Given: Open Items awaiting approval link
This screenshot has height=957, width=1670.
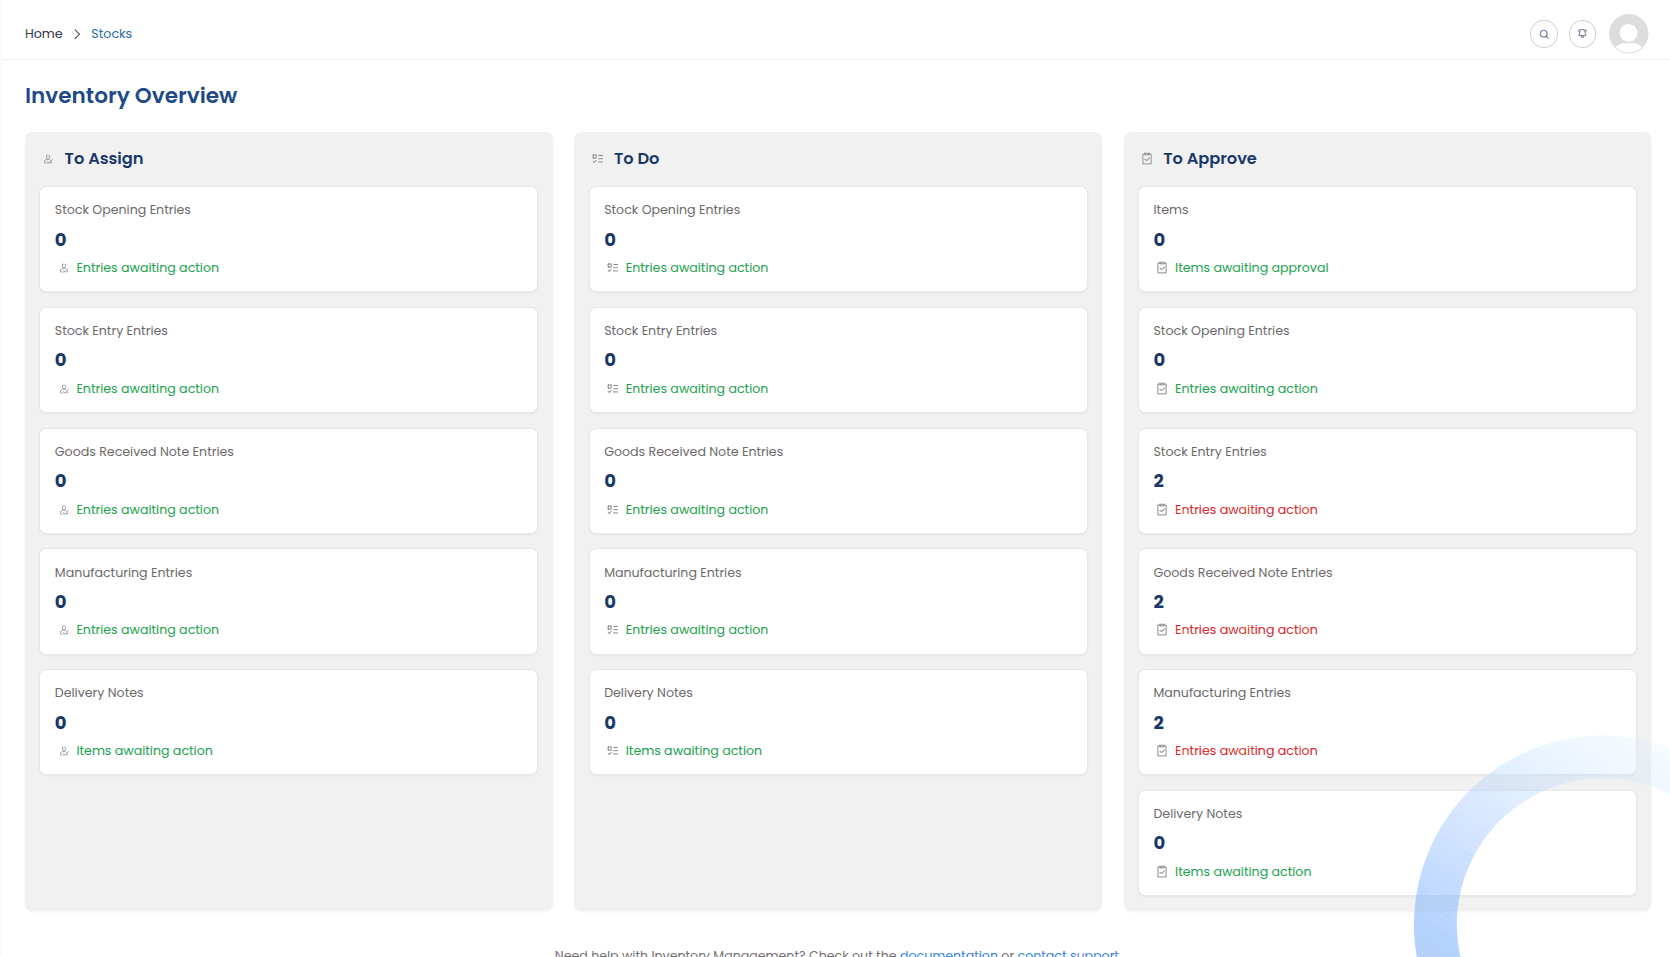Looking at the screenshot, I should point(1251,268).
